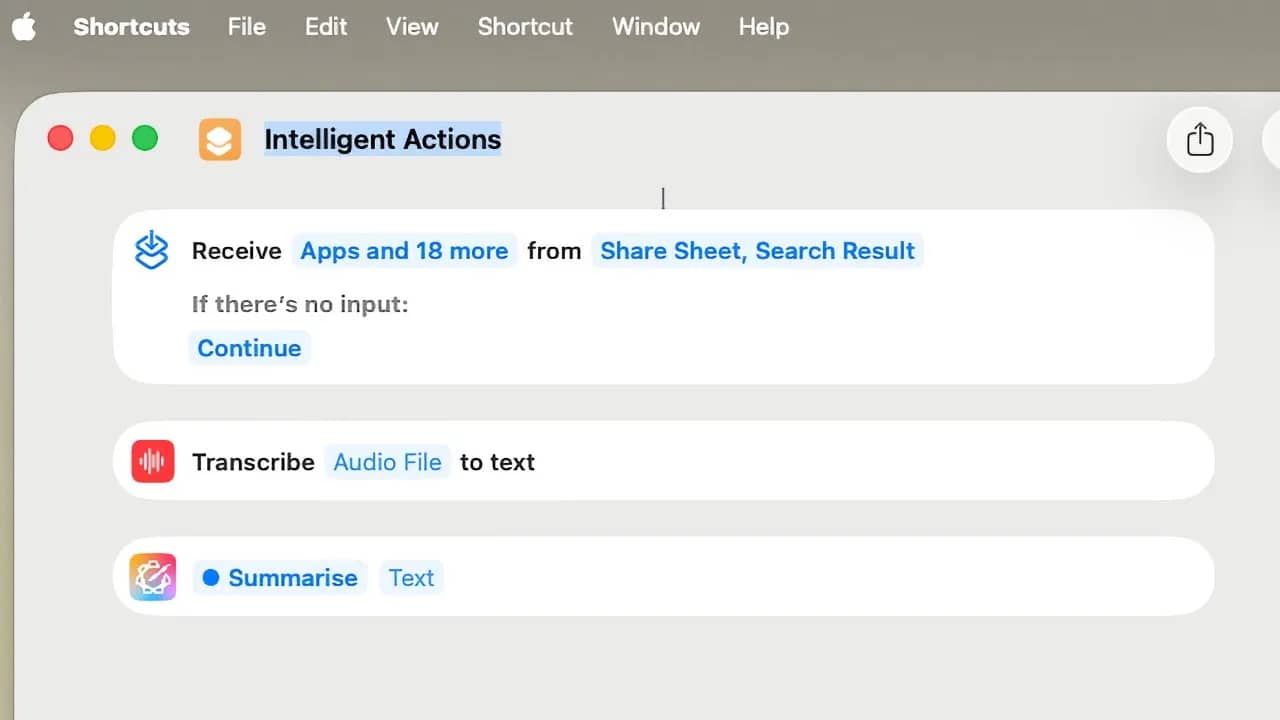The image size is (1280, 720).
Task: Change the 'Continue' no-input option
Action: (249, 348)
